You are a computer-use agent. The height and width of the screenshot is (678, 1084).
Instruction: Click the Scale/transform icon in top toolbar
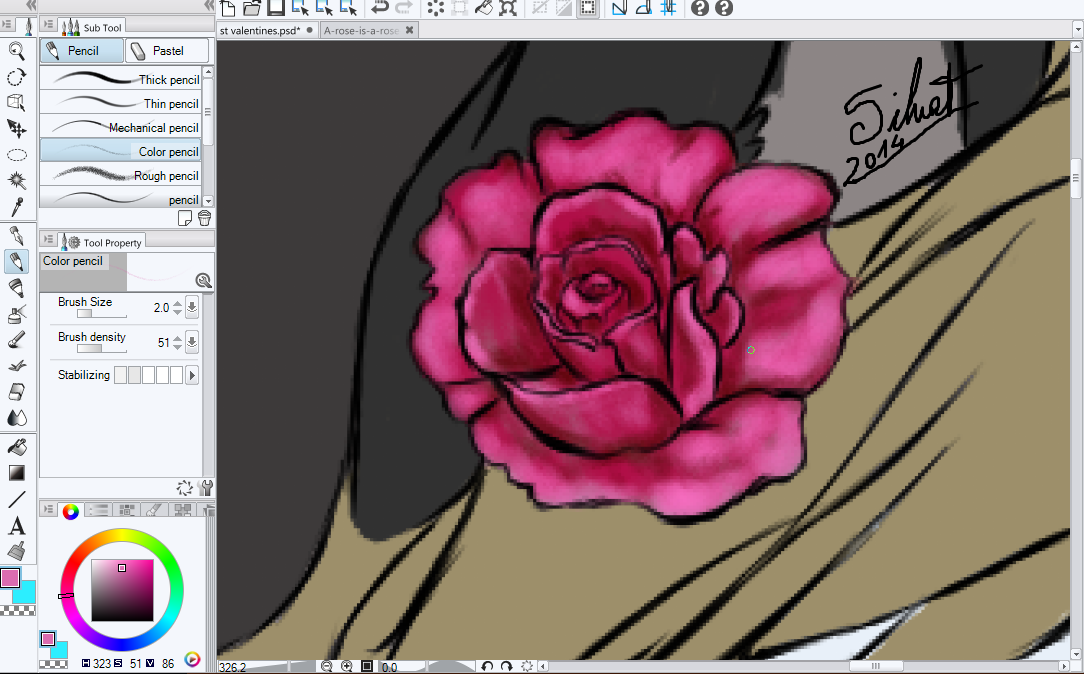click(508, 8)
